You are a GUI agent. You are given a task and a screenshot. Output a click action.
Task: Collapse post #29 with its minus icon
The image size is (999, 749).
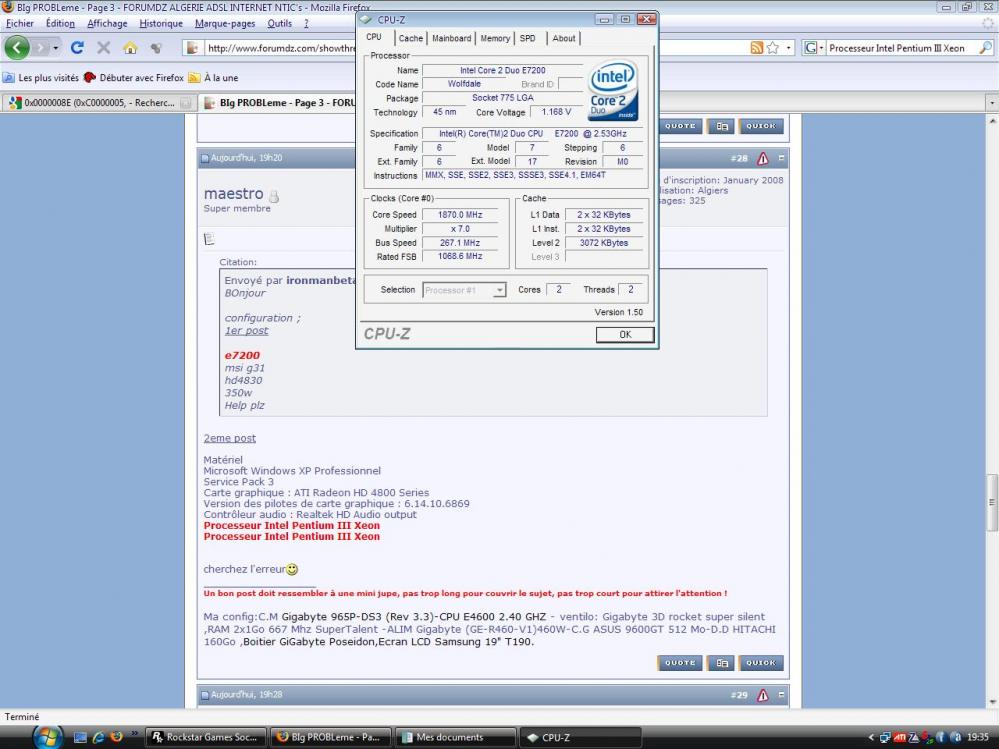(781, 694)
